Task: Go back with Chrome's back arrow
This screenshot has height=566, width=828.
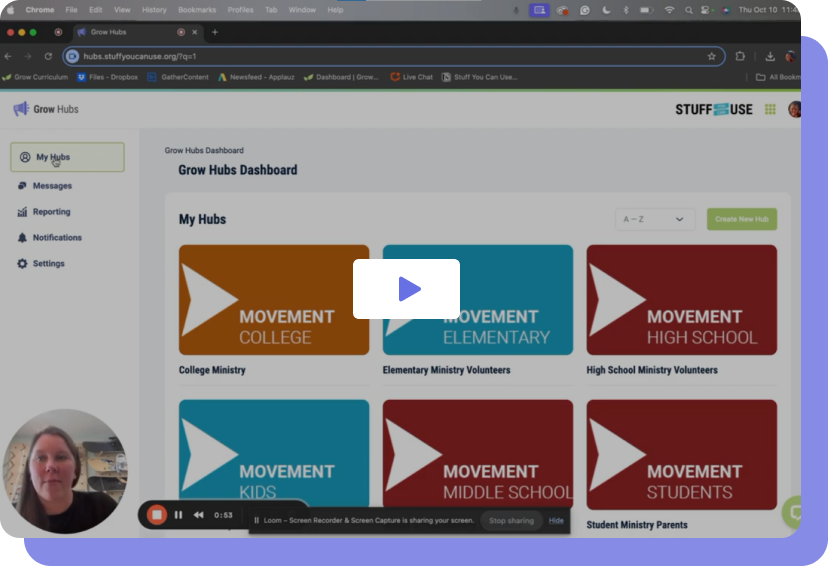Action: [x=8, y=56]
